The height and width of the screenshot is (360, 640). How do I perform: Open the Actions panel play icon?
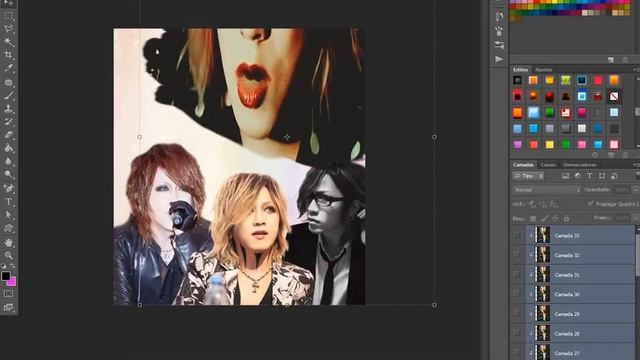[x=499, y=59]
